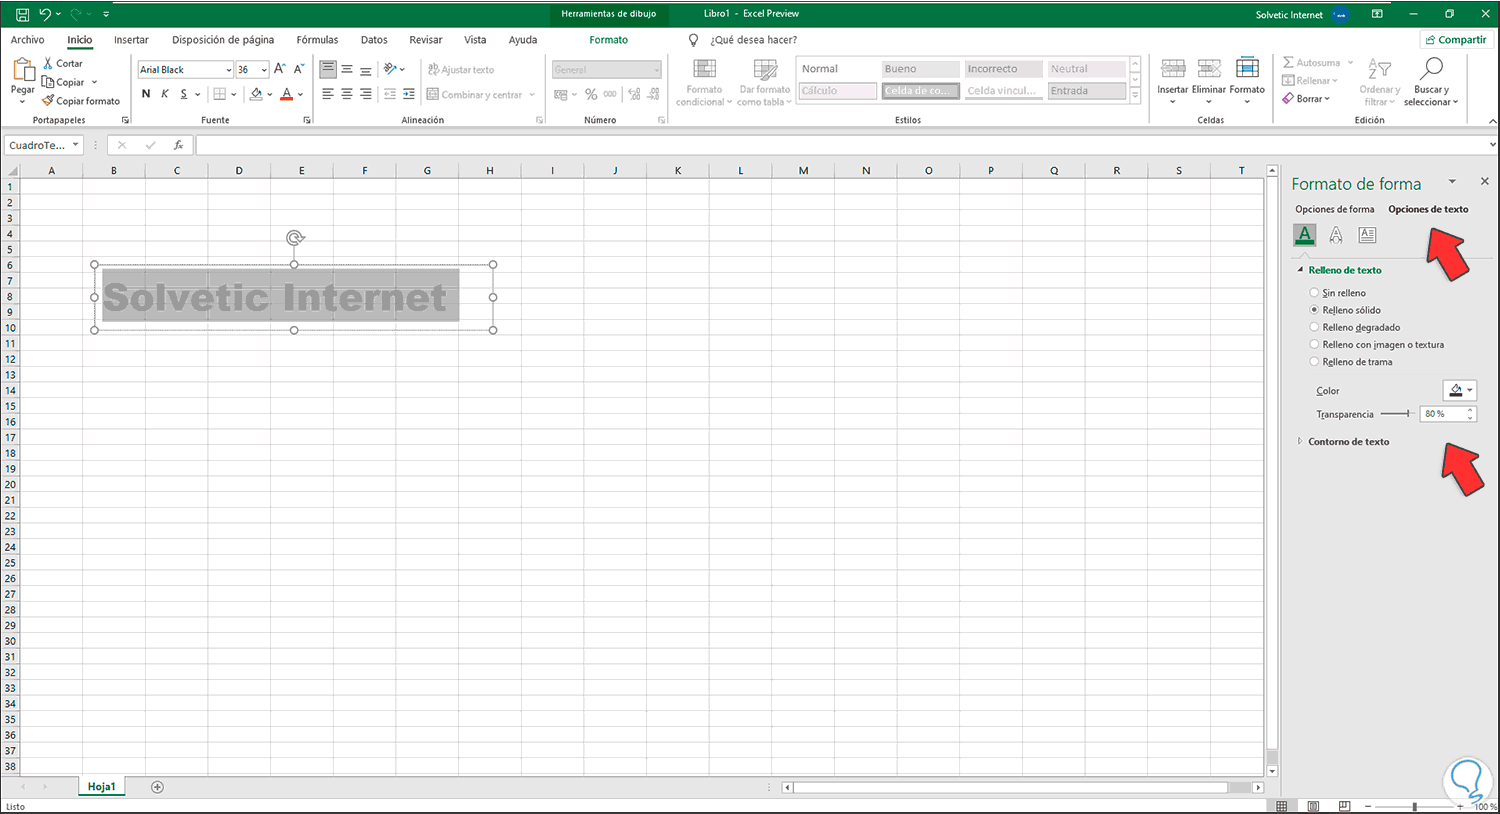Image resolution: width=1500 pixels, height=814 pixels.
Task: Select the Sin relleno radio option
Action: 1314,293
